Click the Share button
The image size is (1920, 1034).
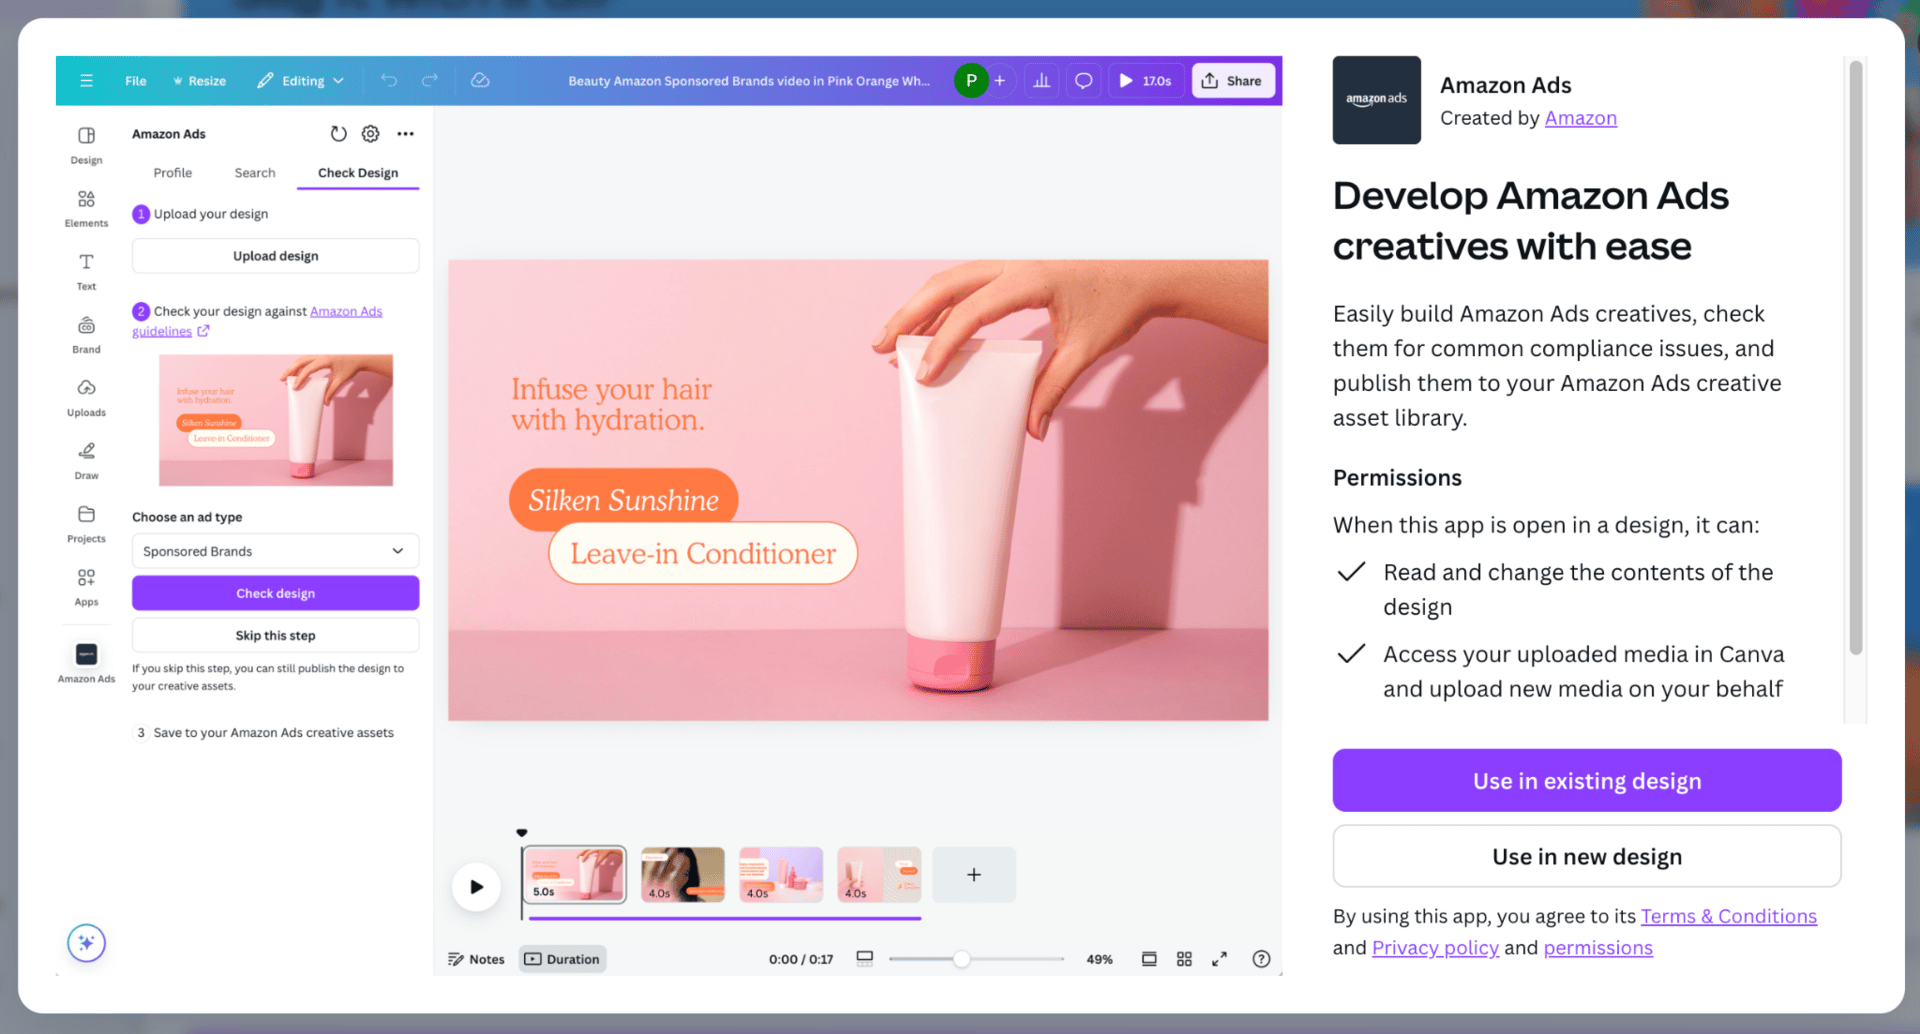pyautogui.click(x=1233, y=81)
